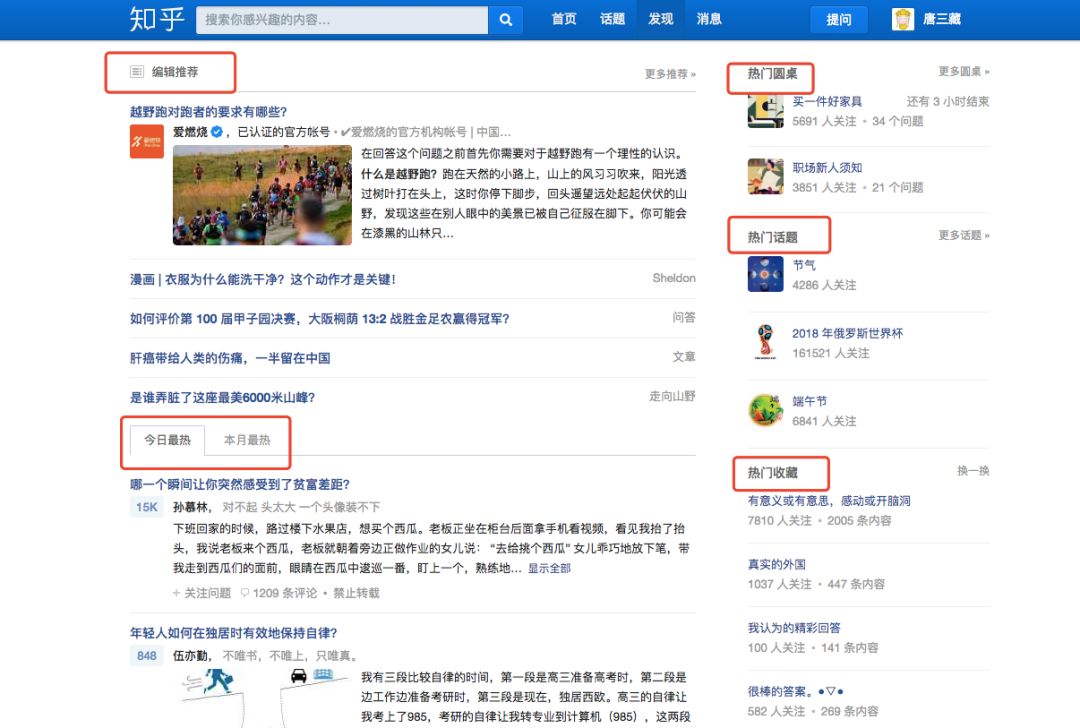
Task: Open the 如何评价第100届甲子园决赛 question
Action: [320, 318]
